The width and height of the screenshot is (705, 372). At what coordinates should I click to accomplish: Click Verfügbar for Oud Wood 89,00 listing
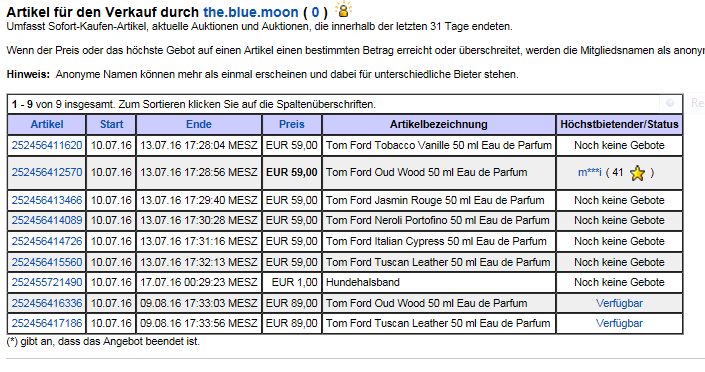(619, 303)
